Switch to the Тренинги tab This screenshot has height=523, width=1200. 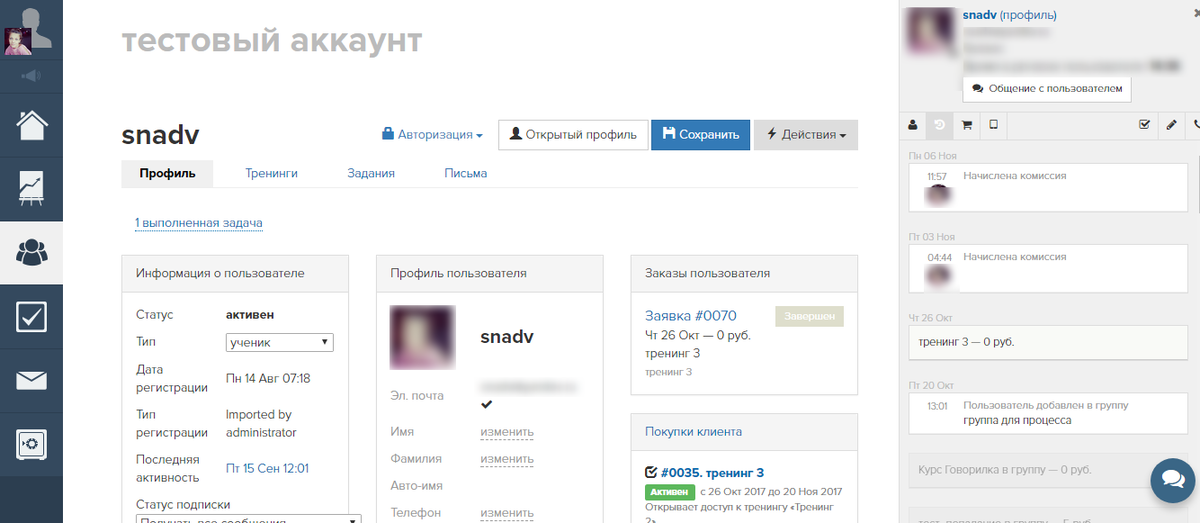272,173
